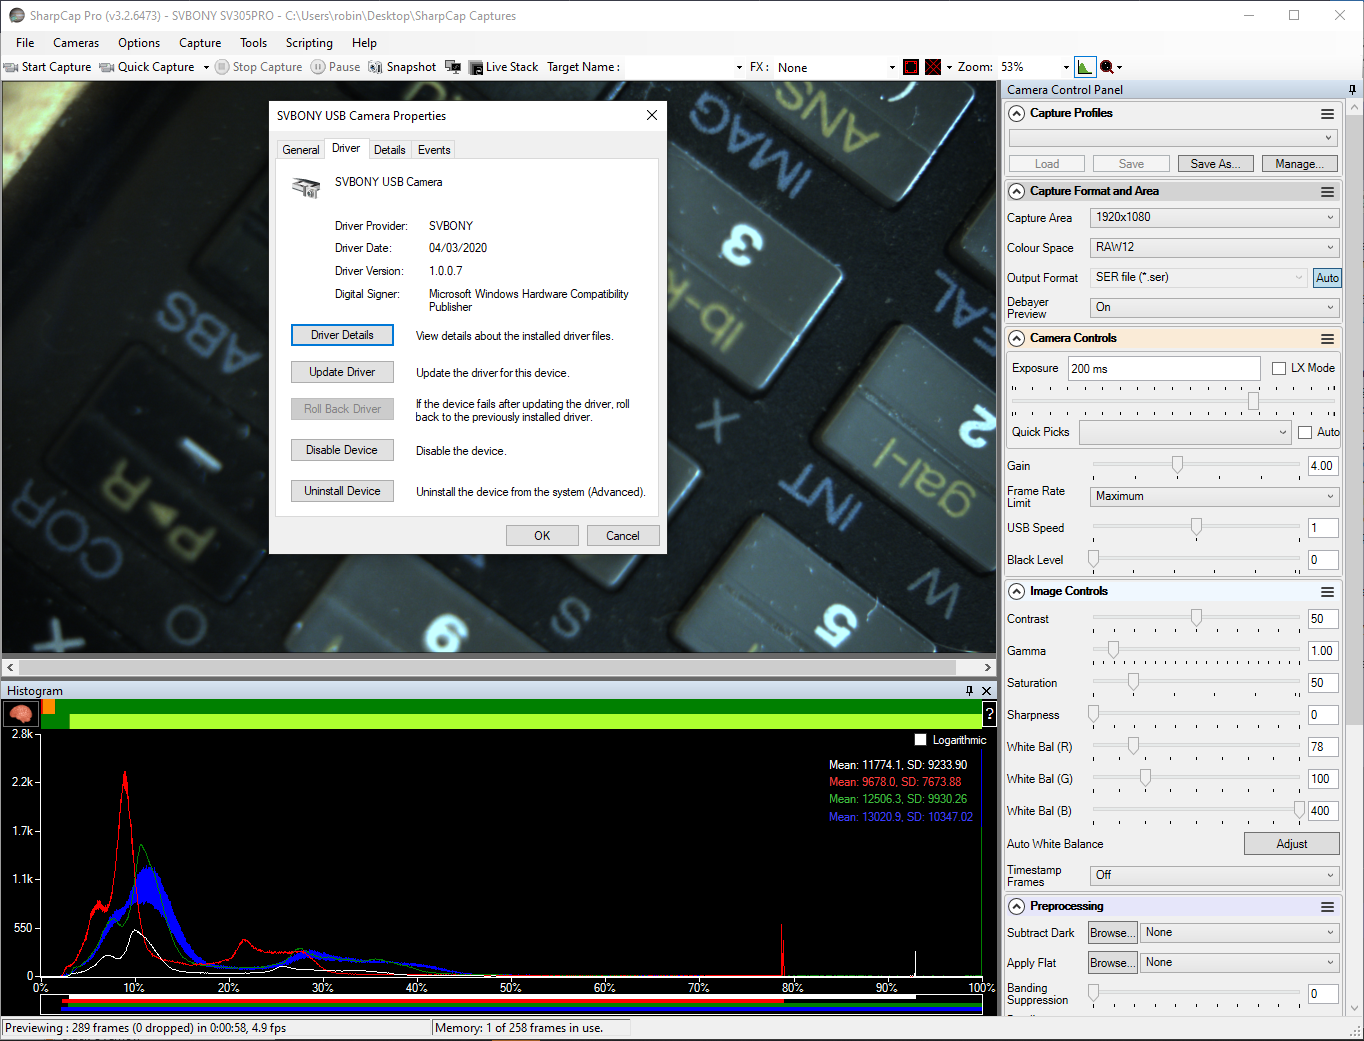Enable the Logarithmic histogram checkbox
Screen dimensions: 1364x1041
pyautogui.click(x=921, y=740)
